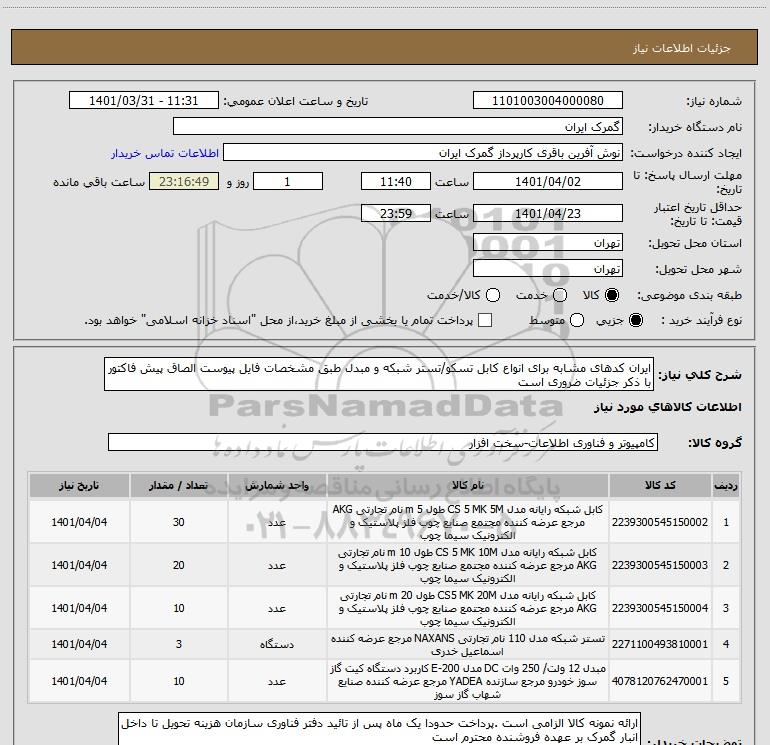This screenshot has width=770, height=745.
Task: Click quantity 30 in row 1
Action: 179,522
